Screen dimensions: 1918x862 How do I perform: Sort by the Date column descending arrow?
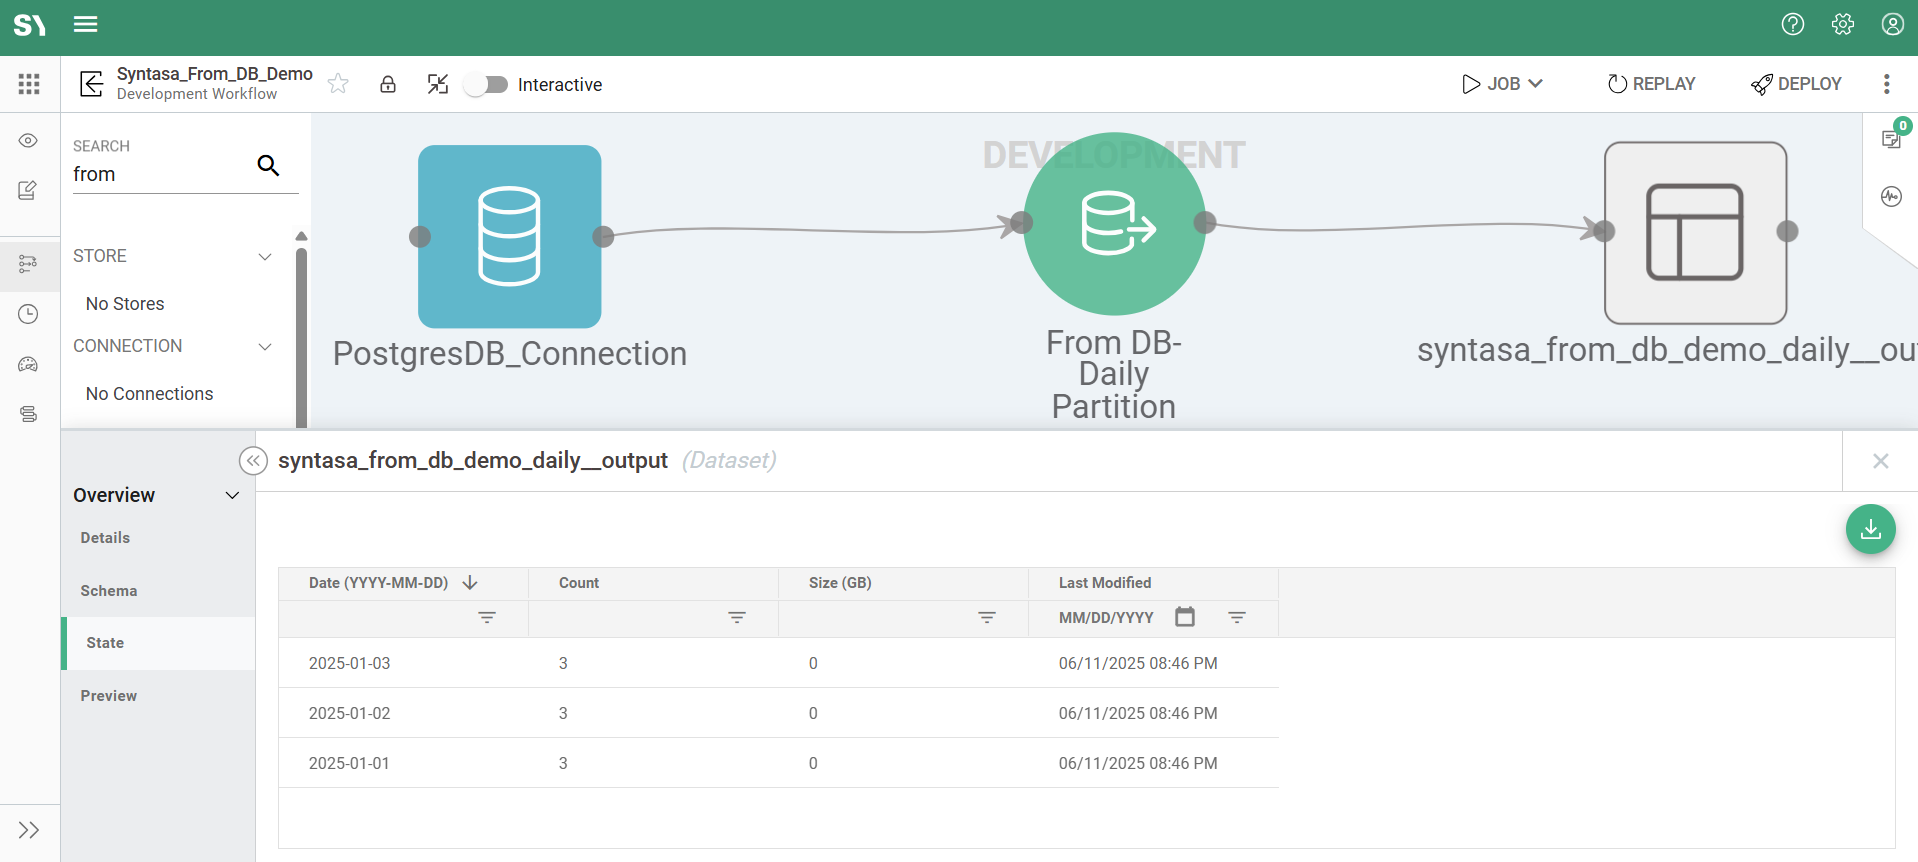[x=470, y=583]
